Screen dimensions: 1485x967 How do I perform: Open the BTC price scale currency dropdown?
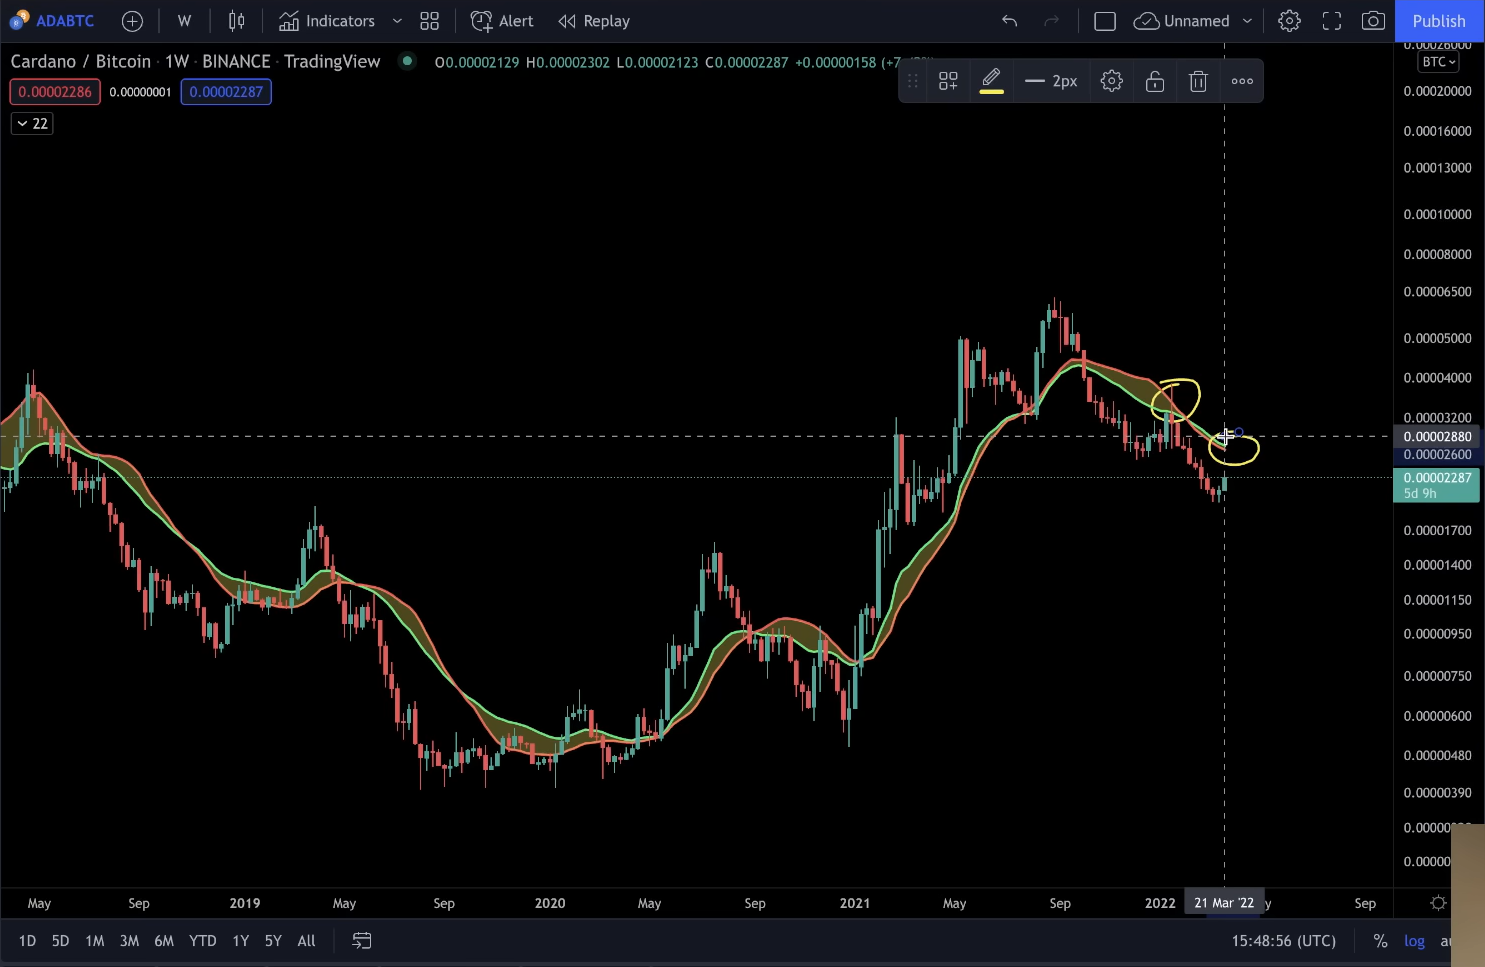pos(1439,62)
